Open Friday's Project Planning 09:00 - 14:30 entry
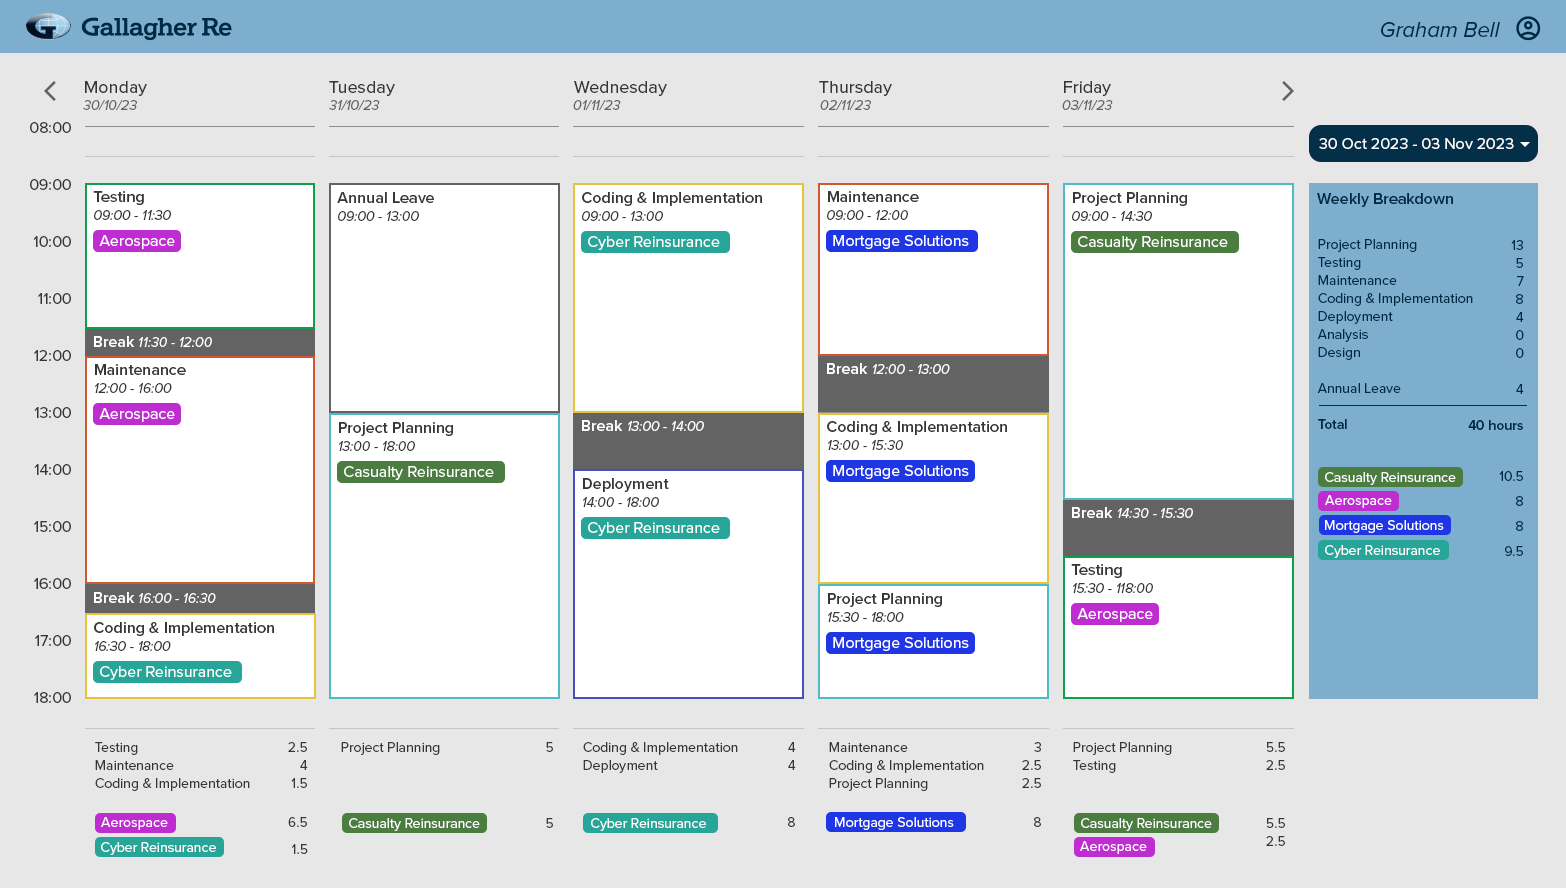Screen dimensions: 1566x888 point(1178,360)
